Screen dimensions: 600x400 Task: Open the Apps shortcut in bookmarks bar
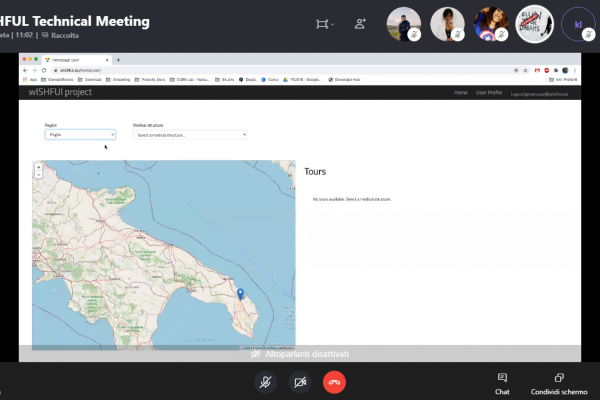click(x=30, y=80)
